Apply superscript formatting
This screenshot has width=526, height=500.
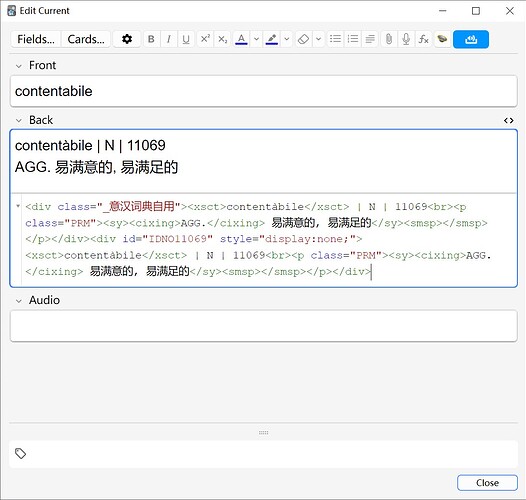point(205,39)
